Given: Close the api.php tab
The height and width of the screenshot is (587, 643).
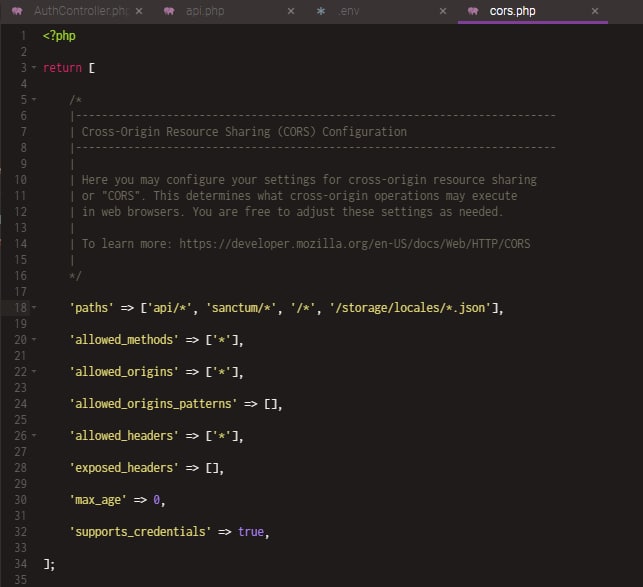Looking at the screenshot, I should (x=291, y=11).
